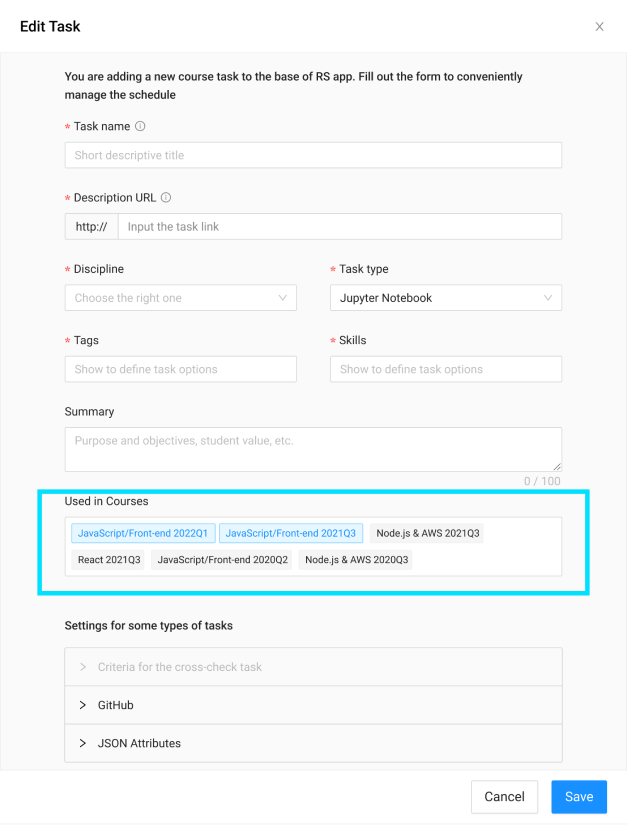
Task: Focus the Summary text area
Action: tap(313, 449)
